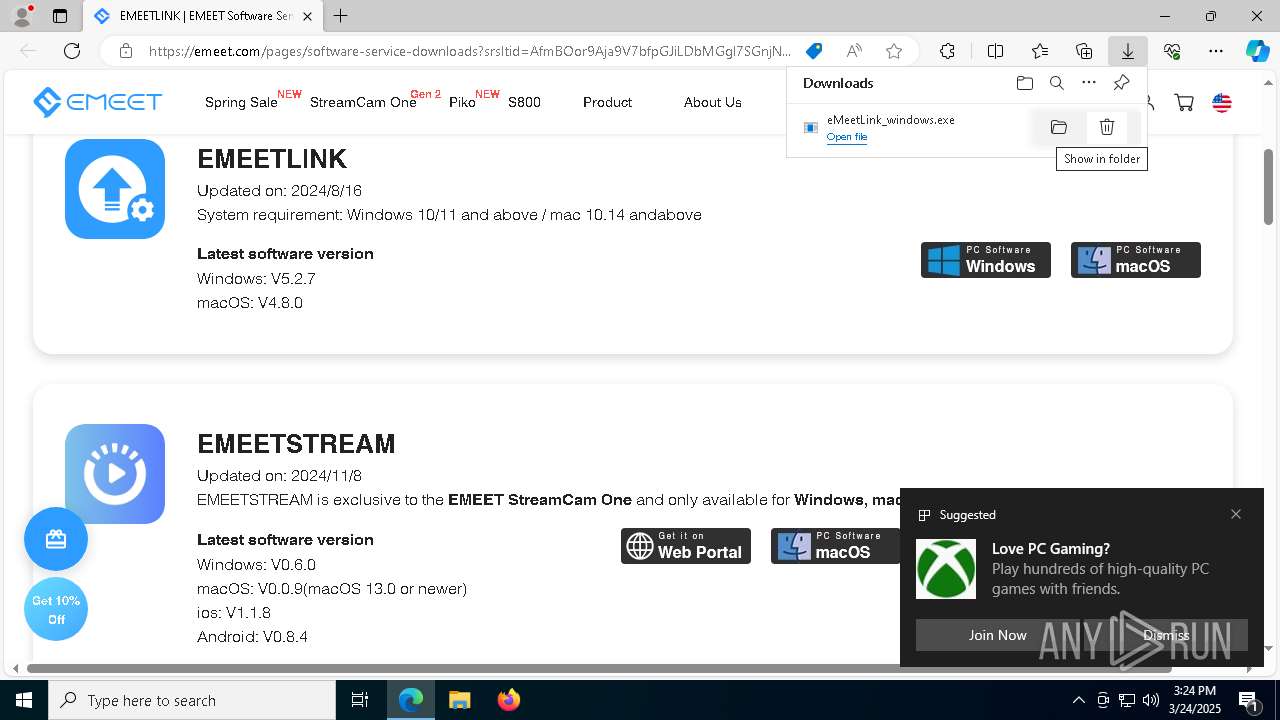Open the Copilot sidebar icon
1280x720 pixels.
coord(1257,51)
